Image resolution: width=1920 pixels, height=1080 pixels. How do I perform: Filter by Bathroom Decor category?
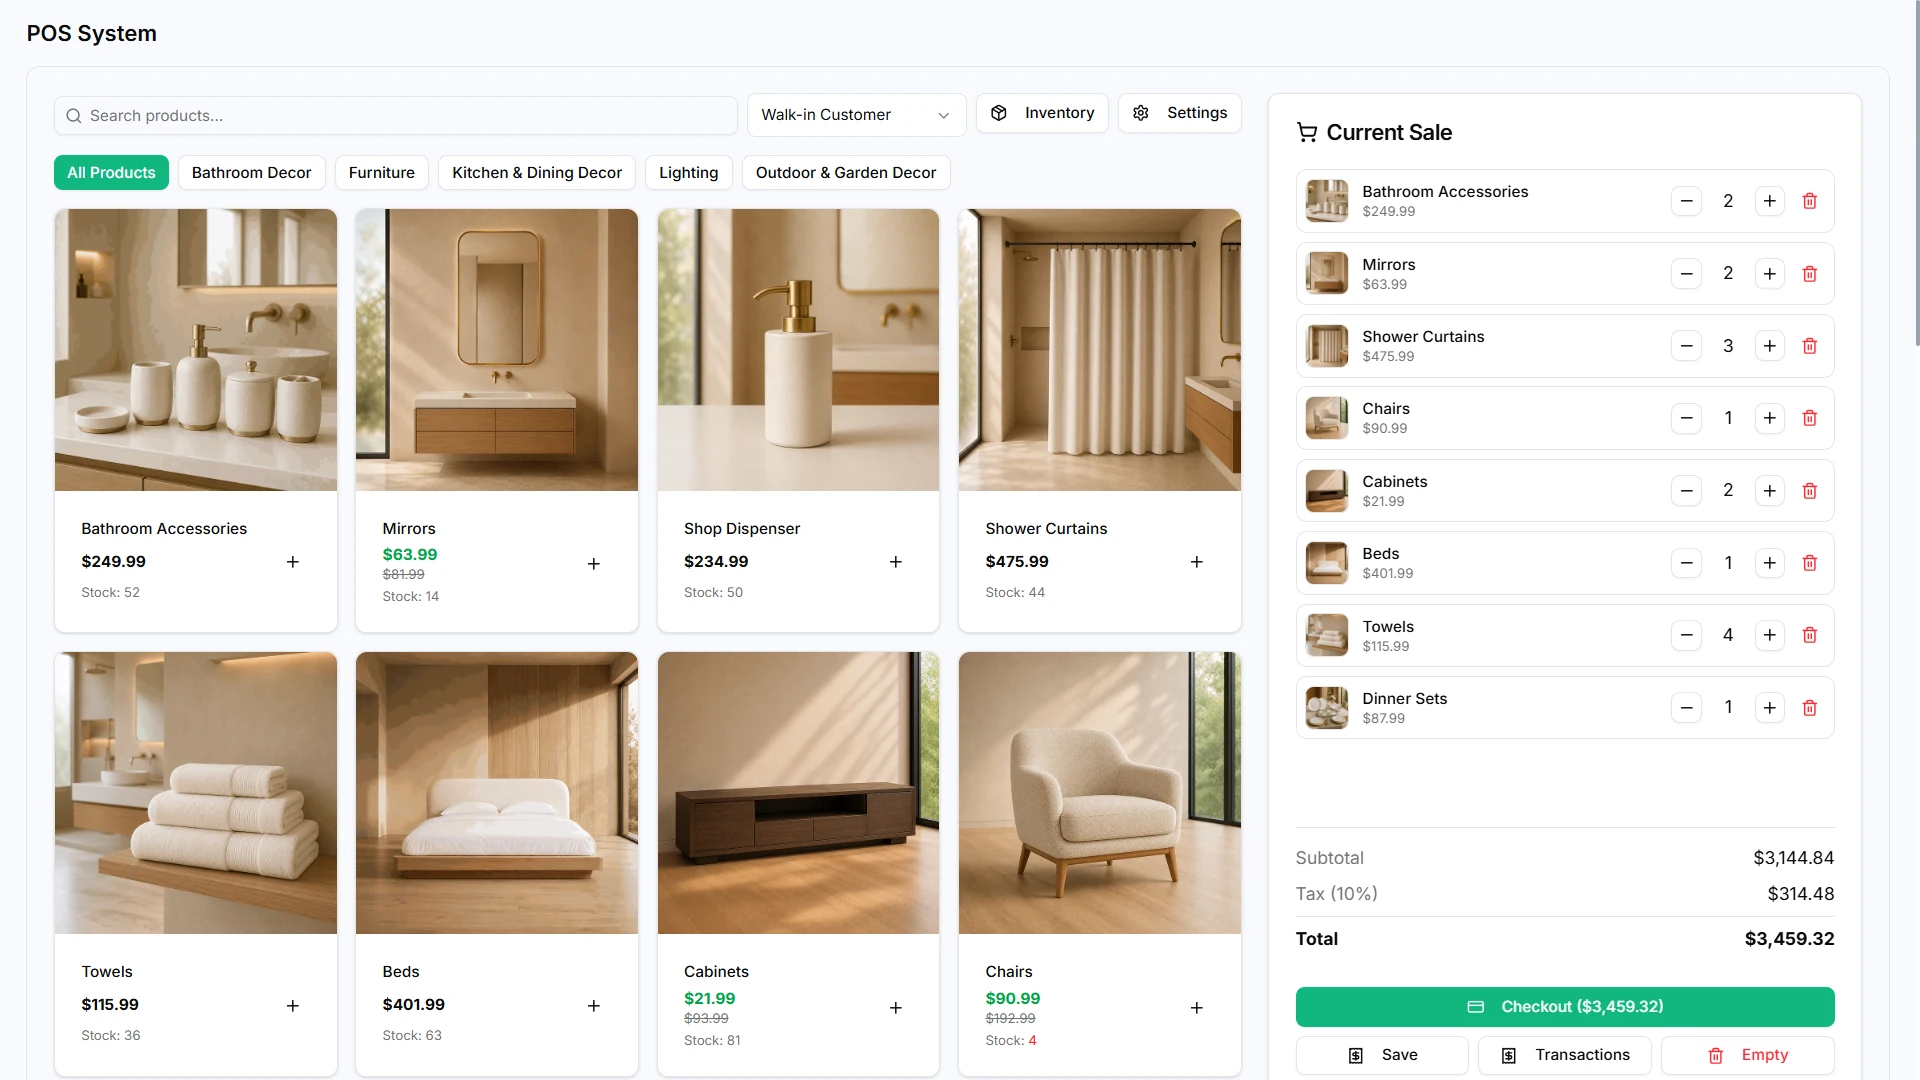pos(251,173)
